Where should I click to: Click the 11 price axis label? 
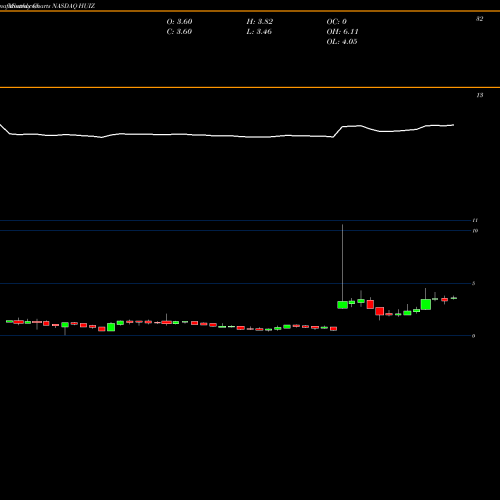[475, 220]
